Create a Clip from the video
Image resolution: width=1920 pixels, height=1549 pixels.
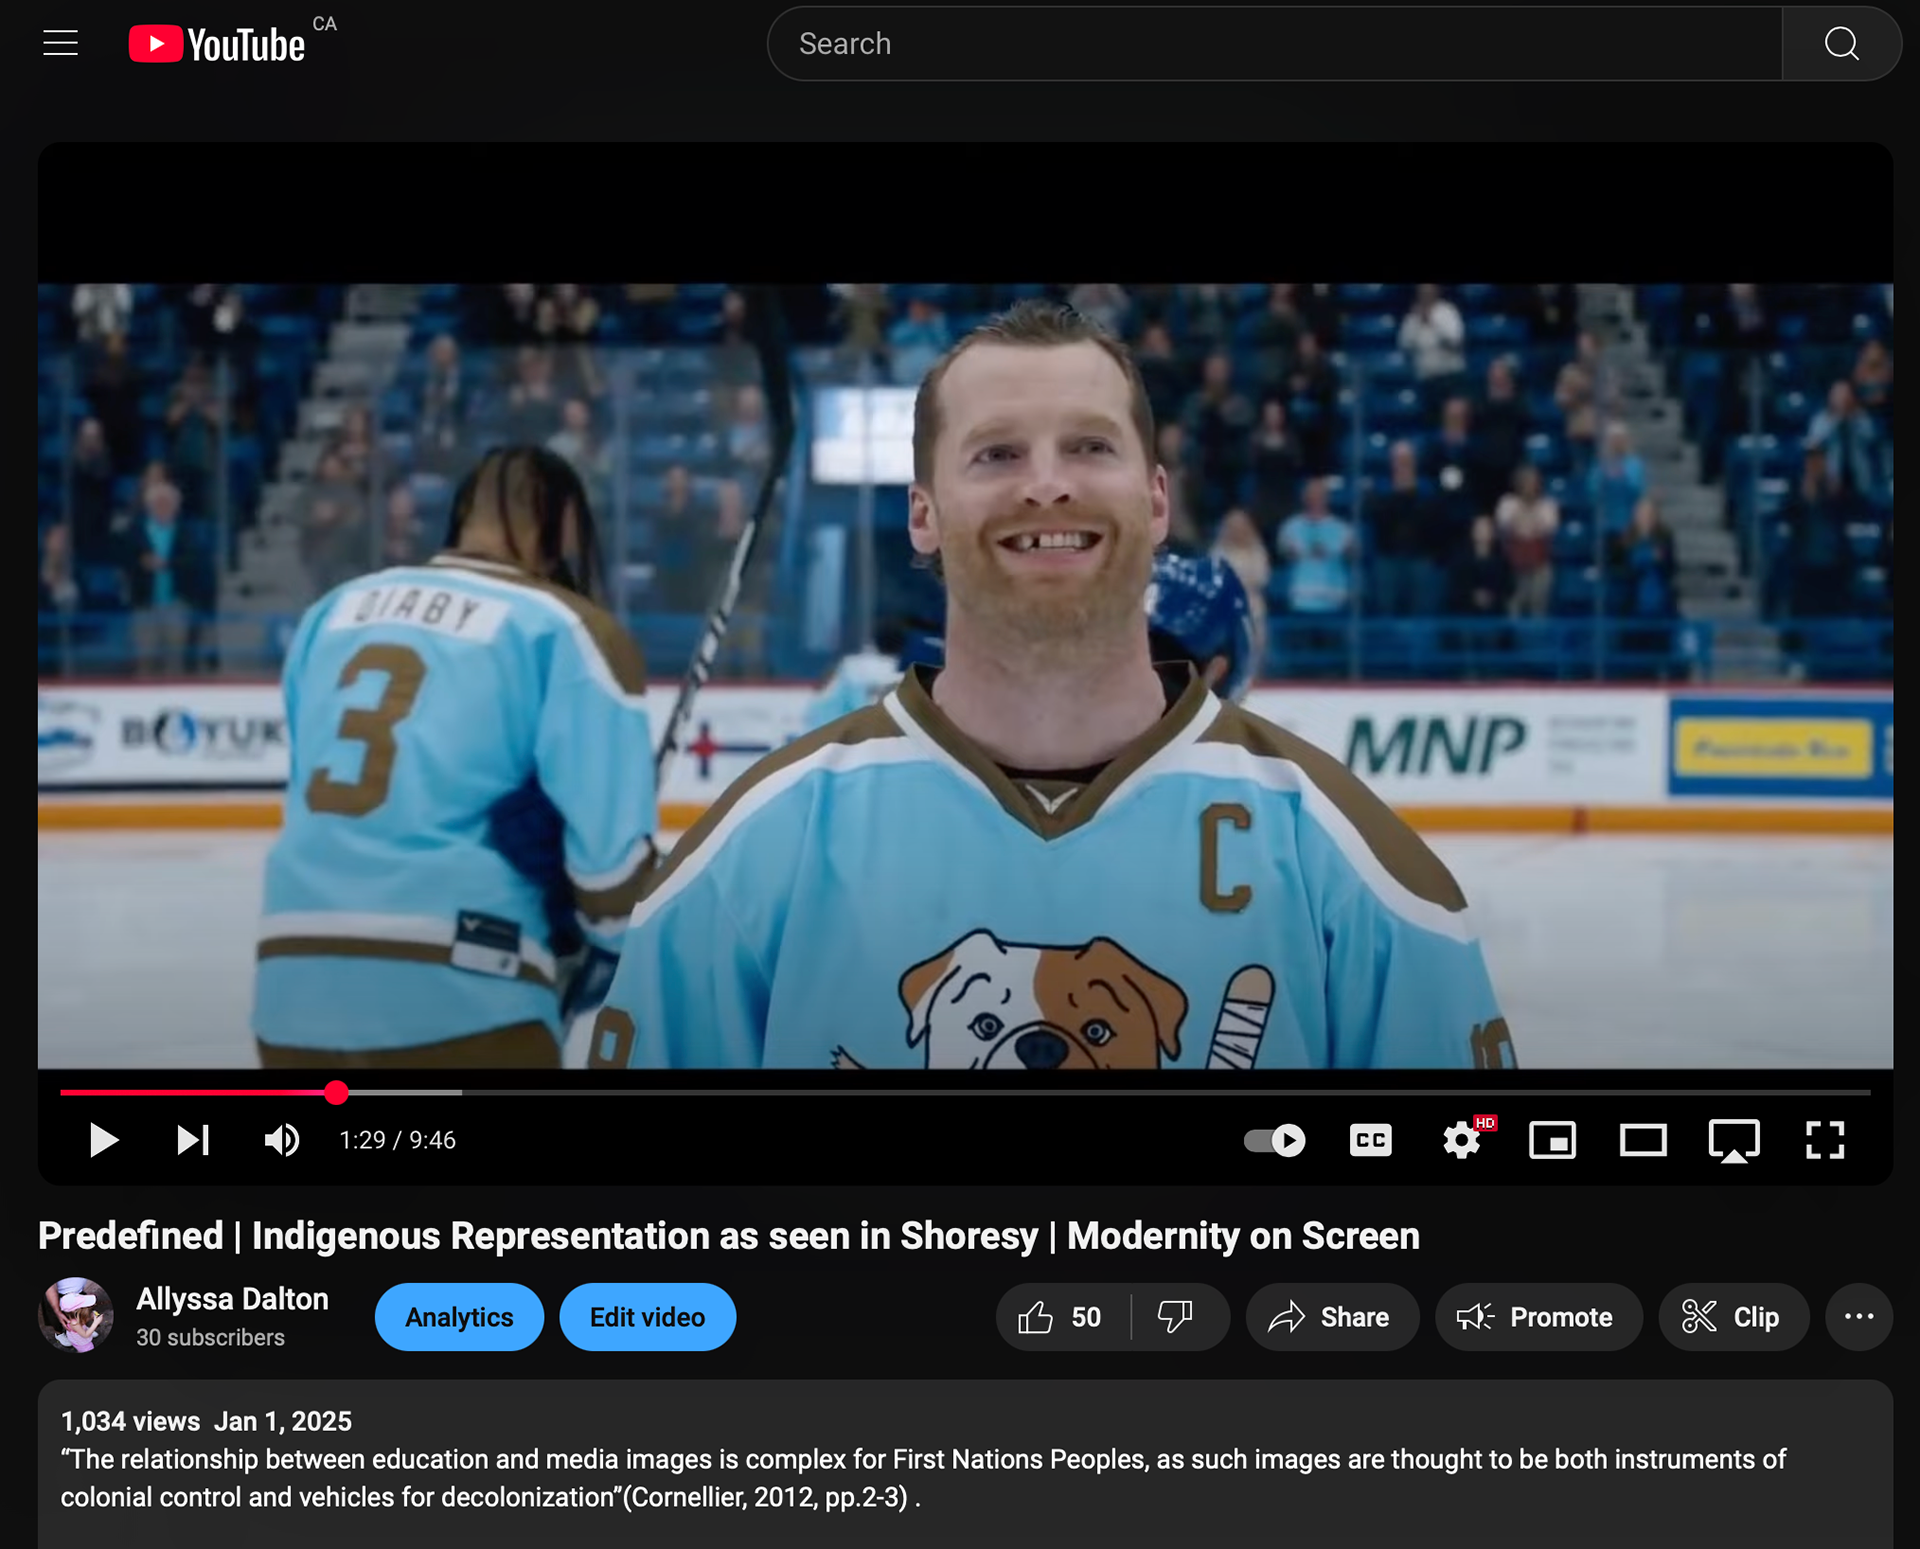click(1733, 1317)
